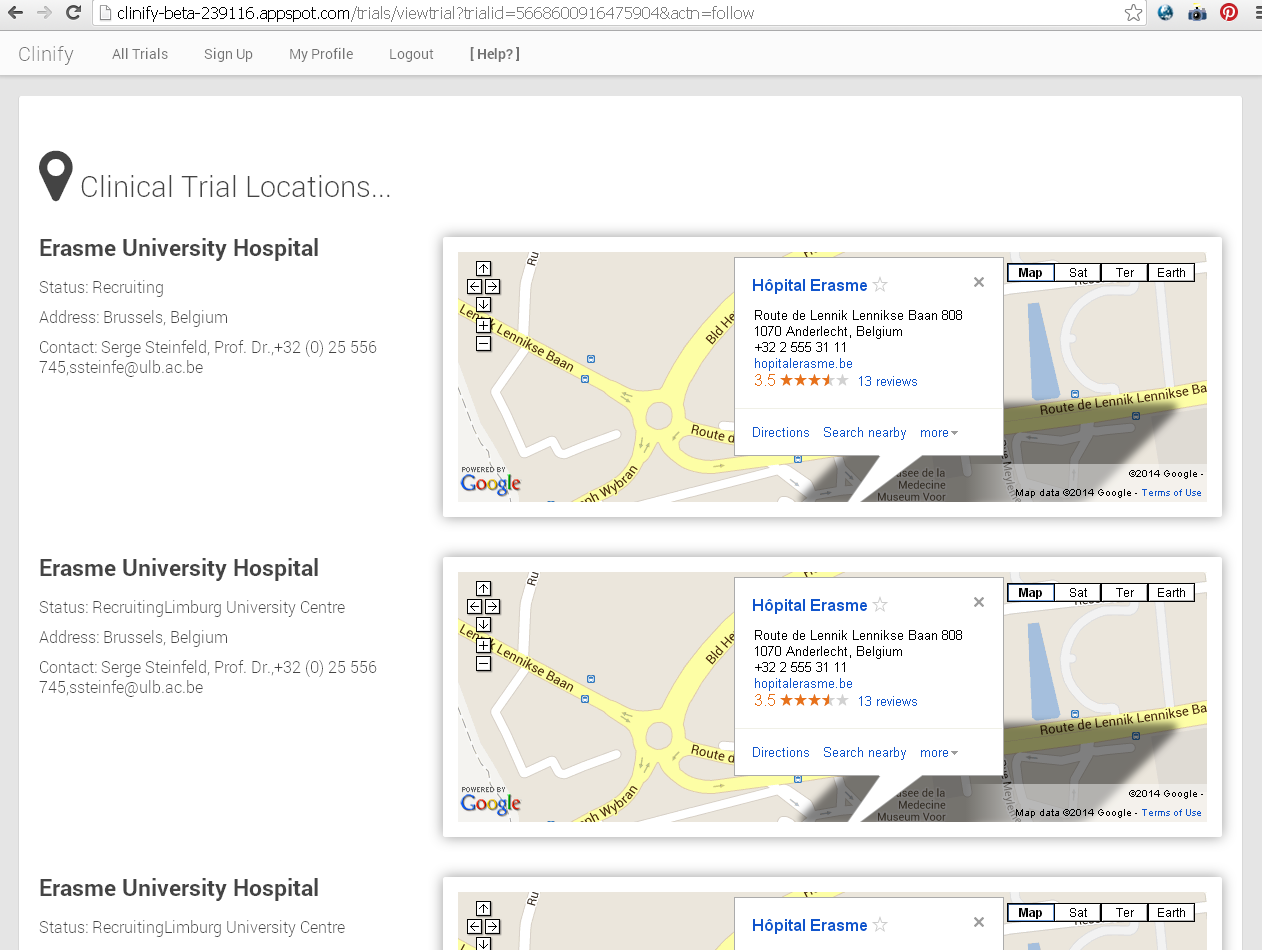
Task: Click the Google logo on the first map
Action: 490,484
